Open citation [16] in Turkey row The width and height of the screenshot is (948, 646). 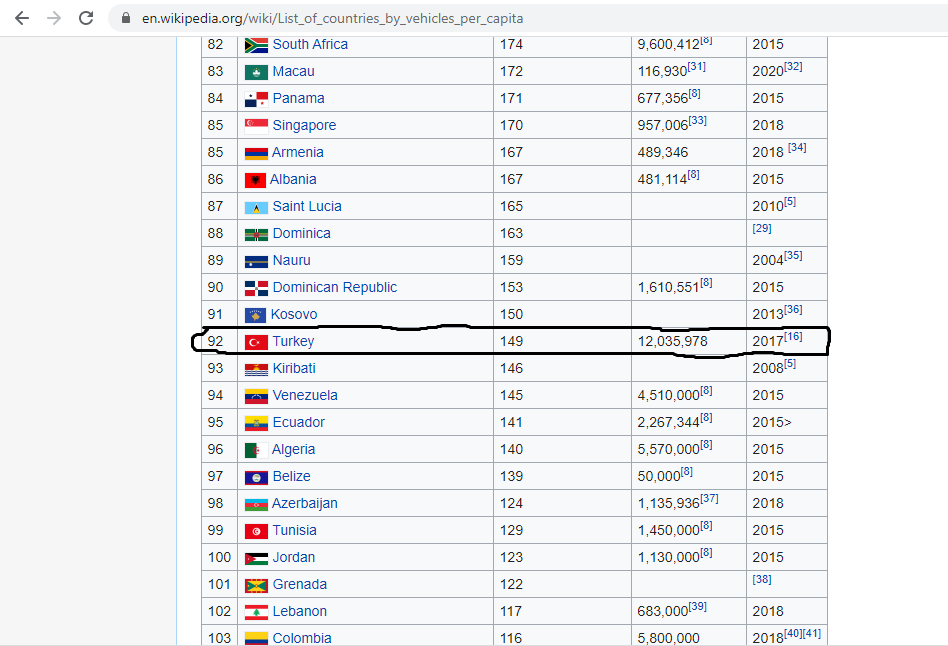point(793,336)
